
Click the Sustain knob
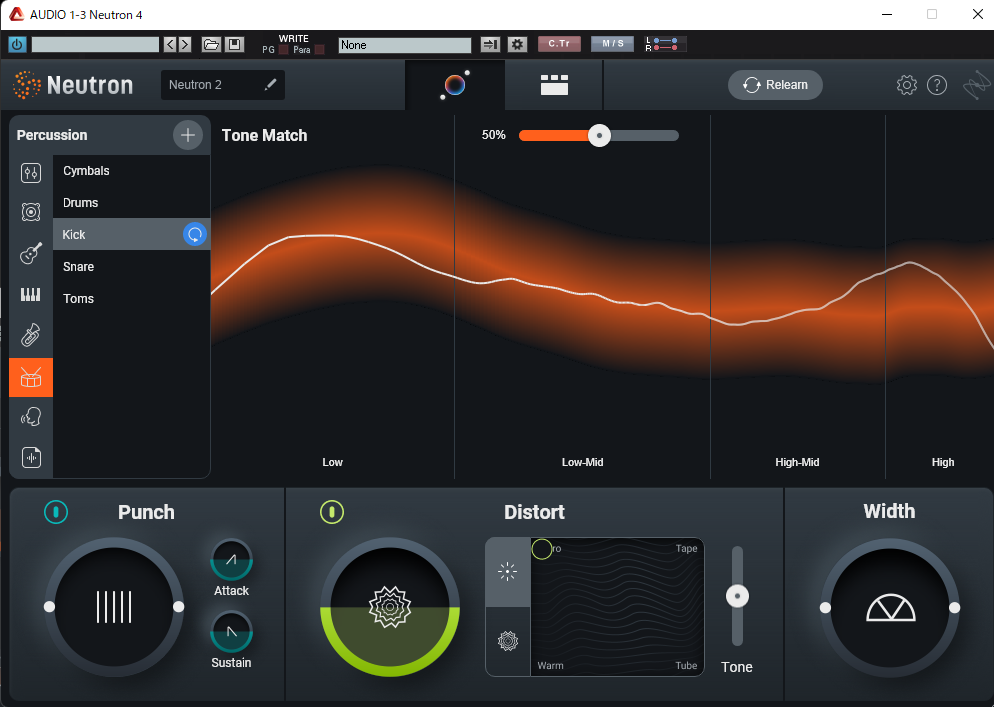click(231, 632)
